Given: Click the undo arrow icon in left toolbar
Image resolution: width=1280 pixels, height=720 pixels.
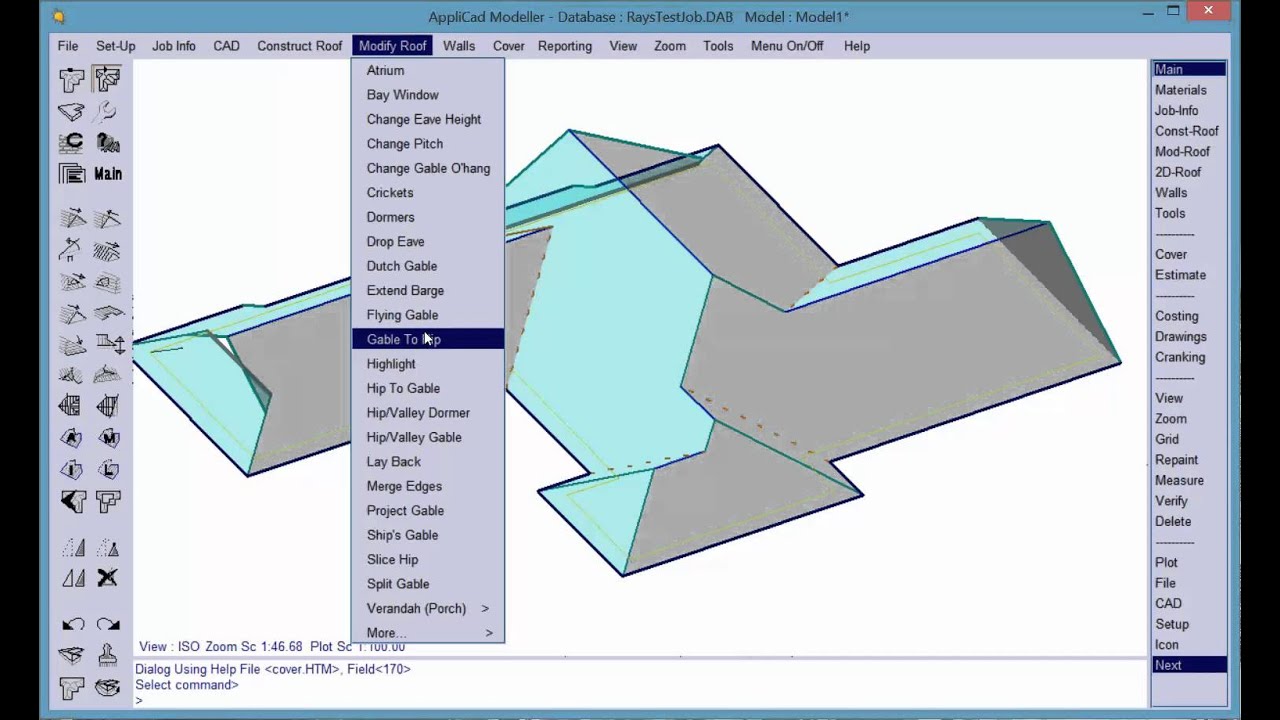Looking at the screenshot, I should (72, 625).
